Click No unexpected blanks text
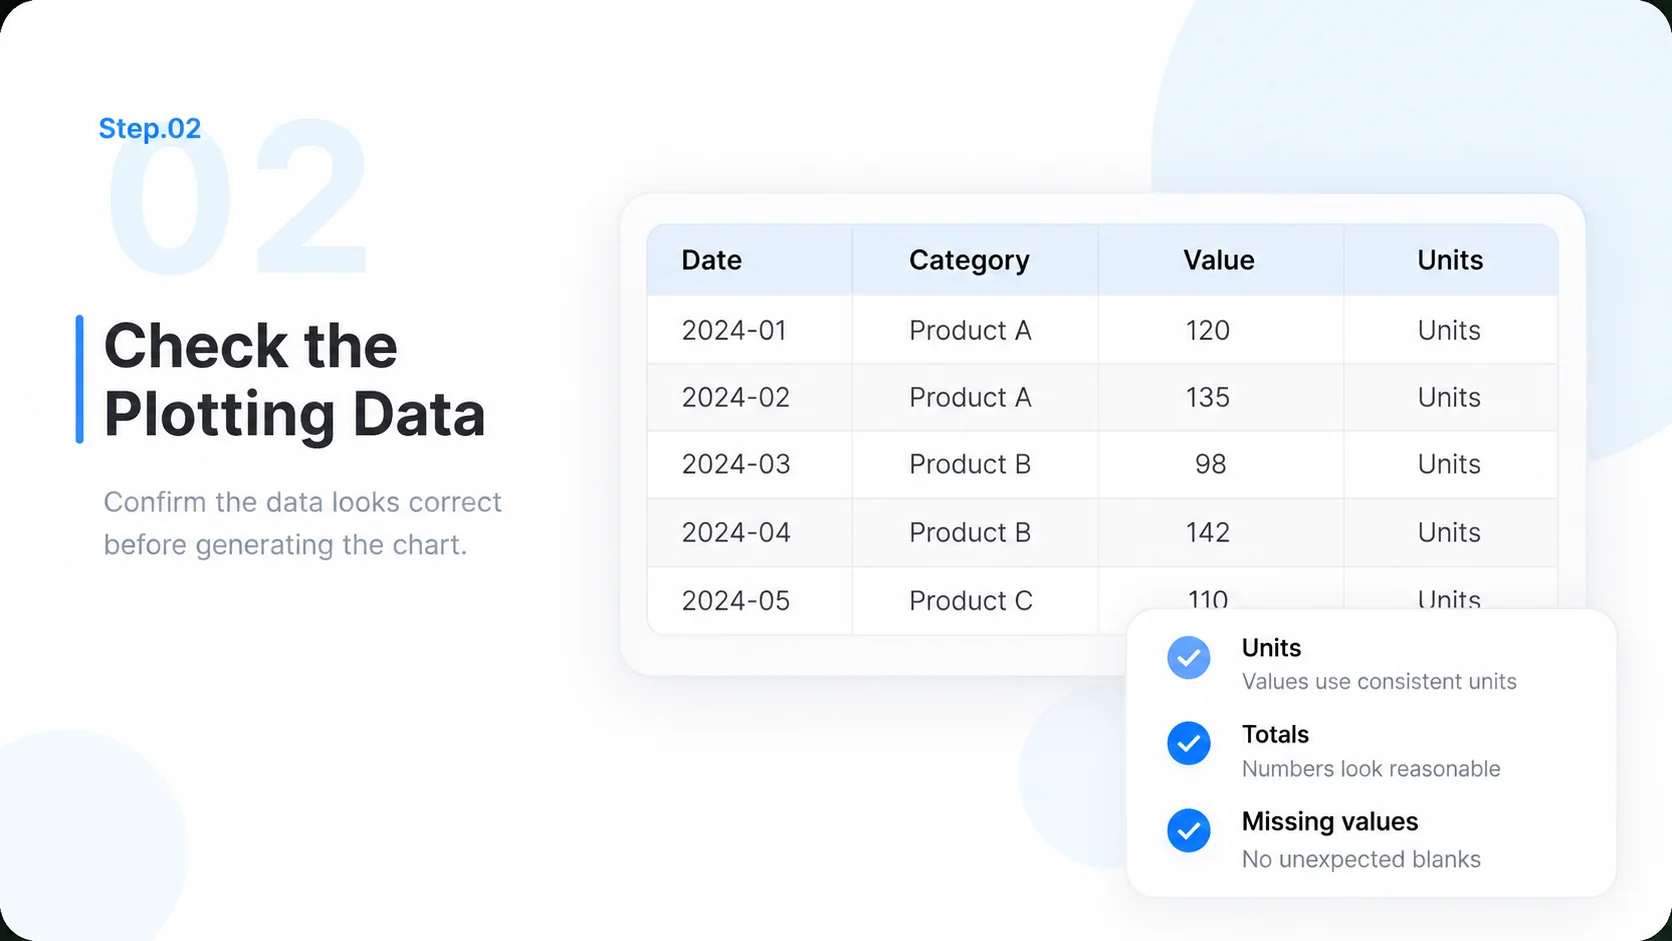1672x941 pixels. pyautogui.click(x=1361, y=860)
